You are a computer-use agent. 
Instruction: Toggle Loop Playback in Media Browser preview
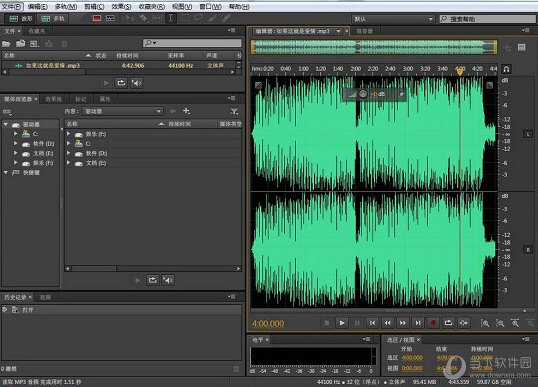[152, 280]
